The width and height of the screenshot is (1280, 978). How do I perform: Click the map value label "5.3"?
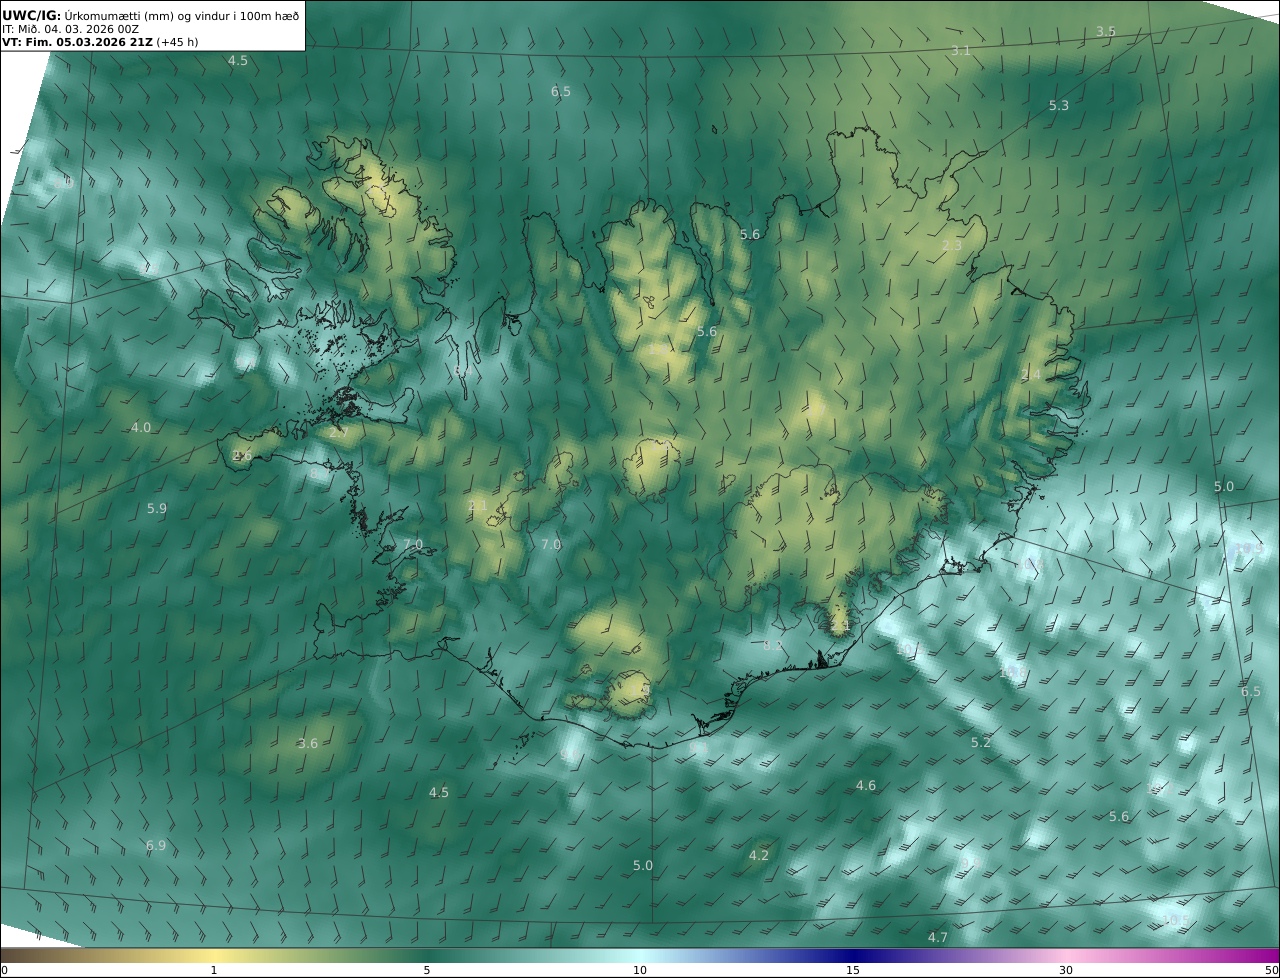pyautogui.click(x=1058, y=105)
